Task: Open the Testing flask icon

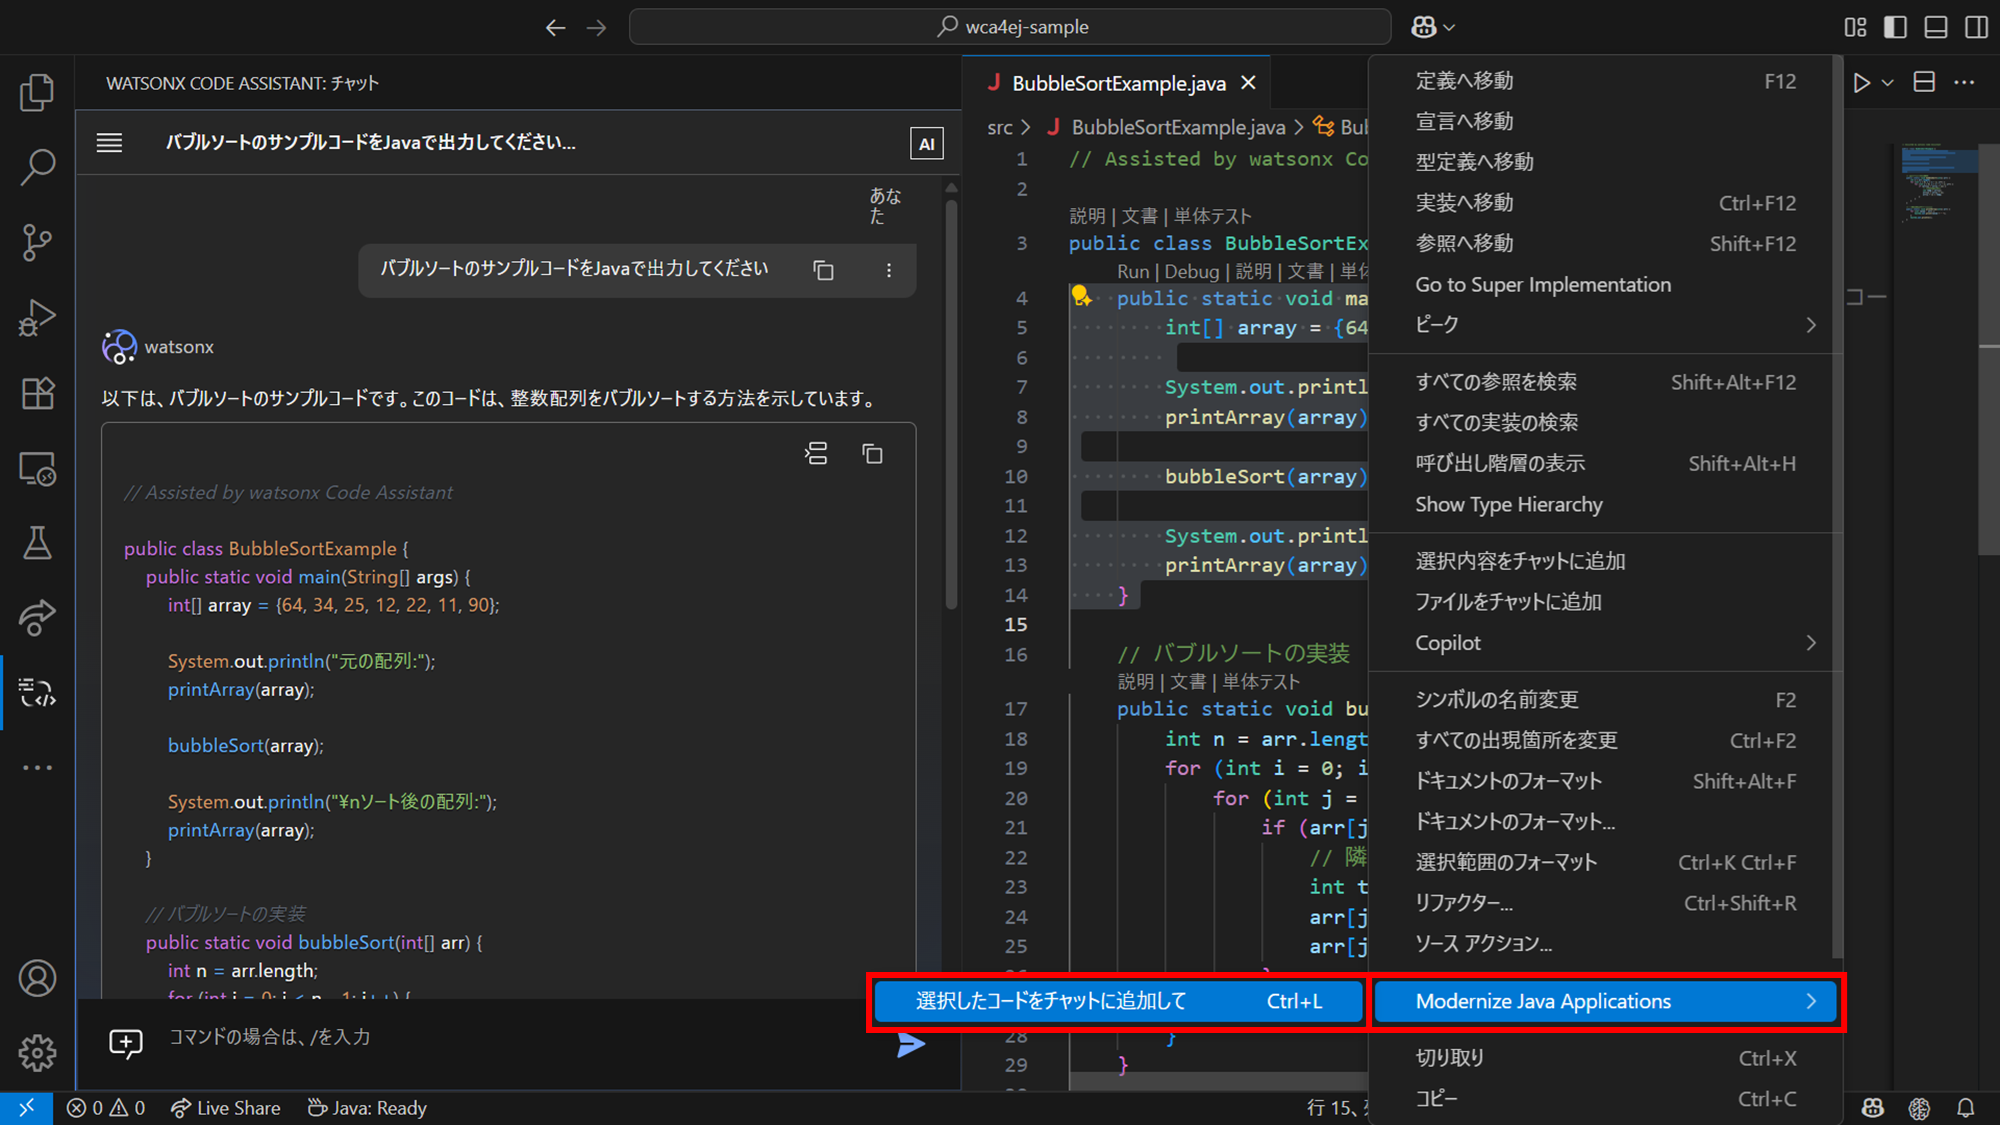Action: pos(37,543)
